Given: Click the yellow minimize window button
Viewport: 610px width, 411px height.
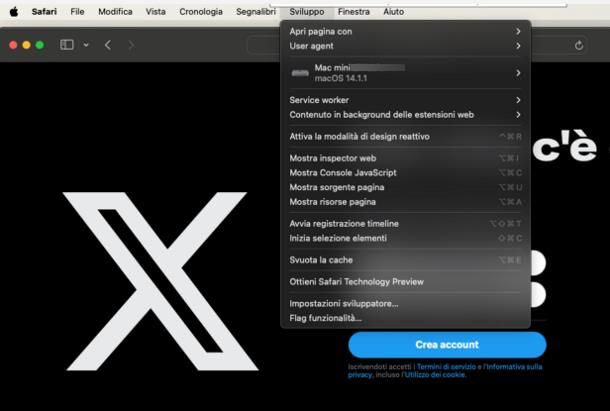Looking at the screenshot, I should pyautogui.click(x=26, y=45).
